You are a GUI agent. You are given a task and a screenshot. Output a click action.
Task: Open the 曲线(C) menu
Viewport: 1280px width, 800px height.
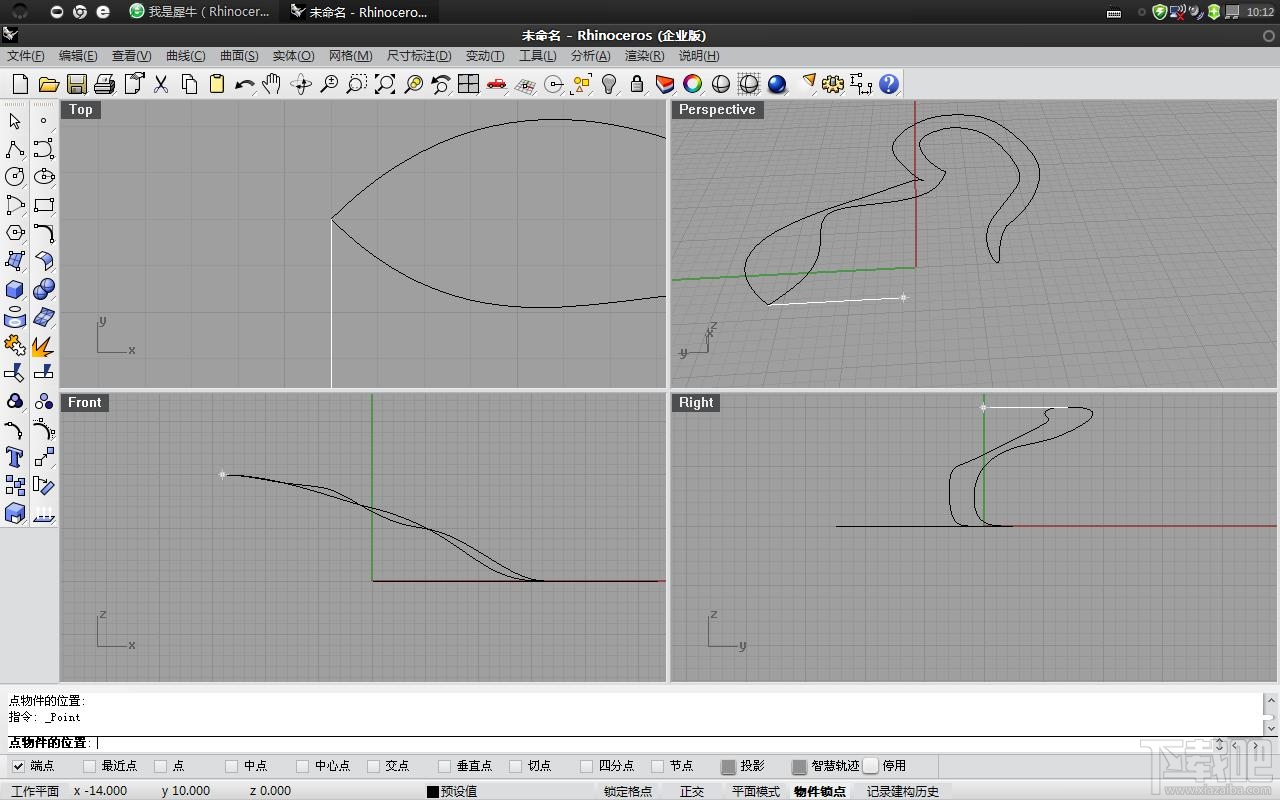(x=185, y=56)
